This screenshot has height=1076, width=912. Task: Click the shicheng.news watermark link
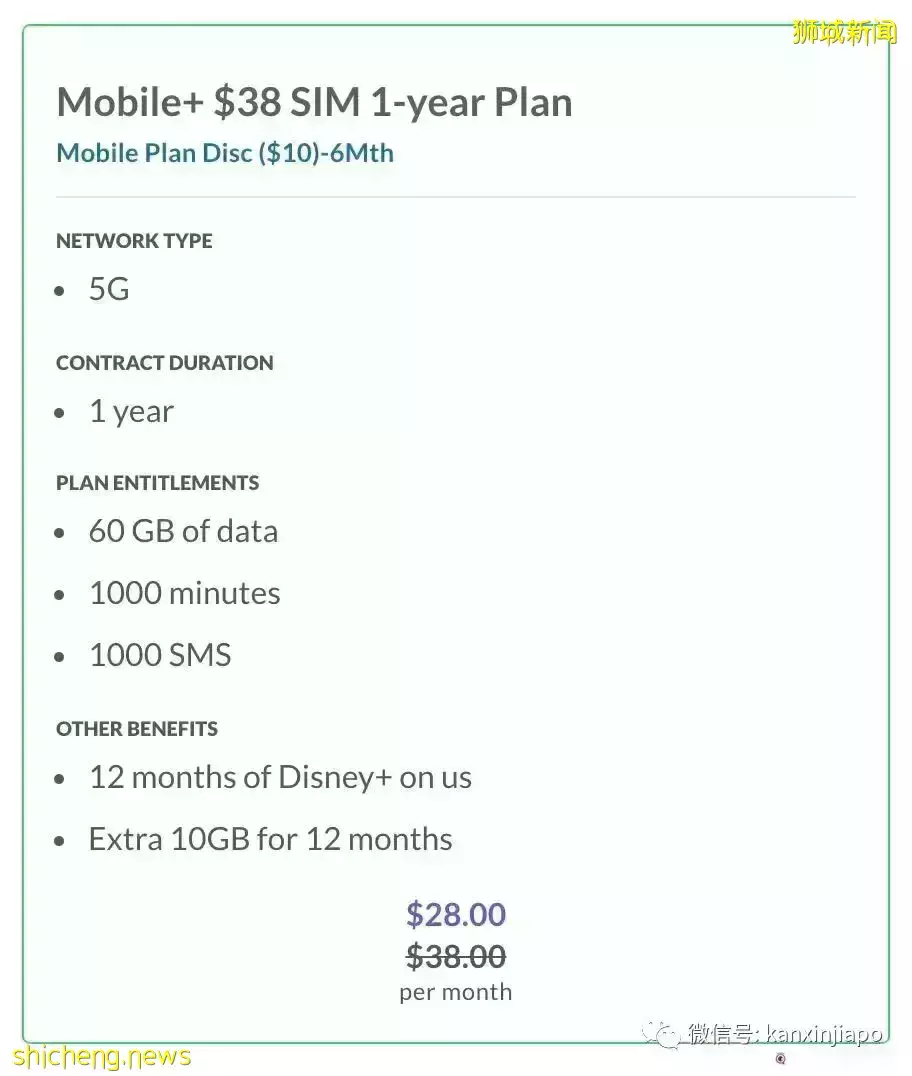pos(102,1055)
